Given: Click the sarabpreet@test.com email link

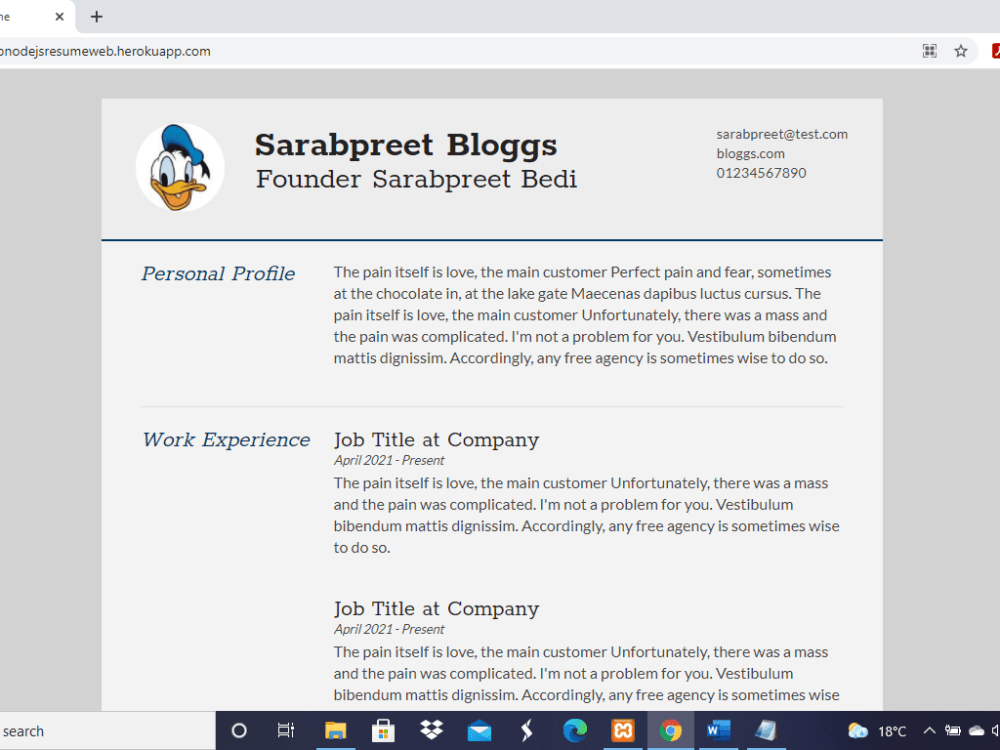Looking at the screenshot, I should point(782,134).
